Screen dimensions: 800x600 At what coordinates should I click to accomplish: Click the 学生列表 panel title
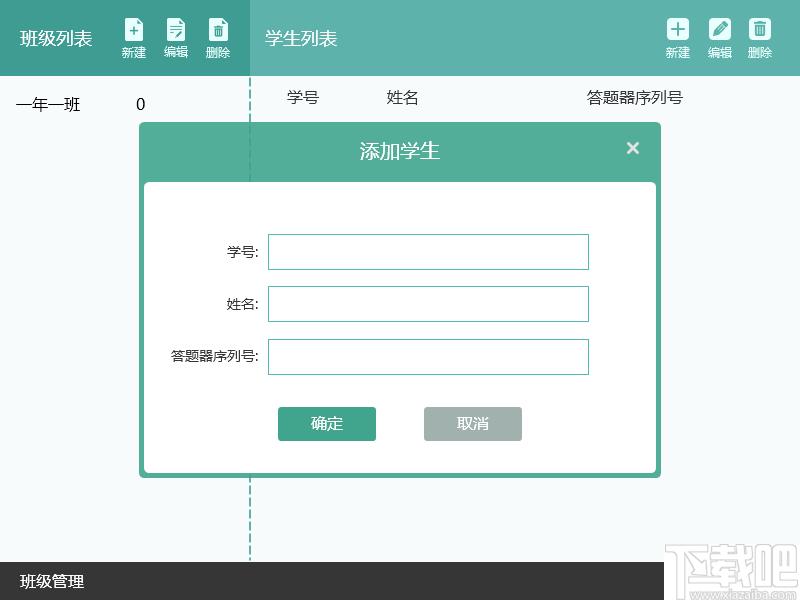(x=301, y=38)
